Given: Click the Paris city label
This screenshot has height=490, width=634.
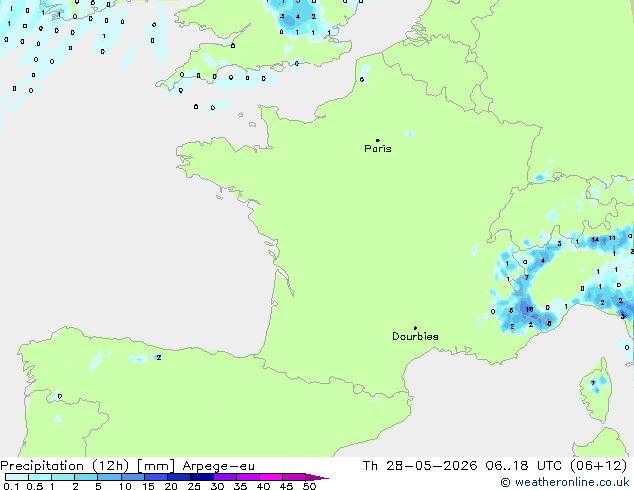Looking at the screenshot, I should [378, 149].
